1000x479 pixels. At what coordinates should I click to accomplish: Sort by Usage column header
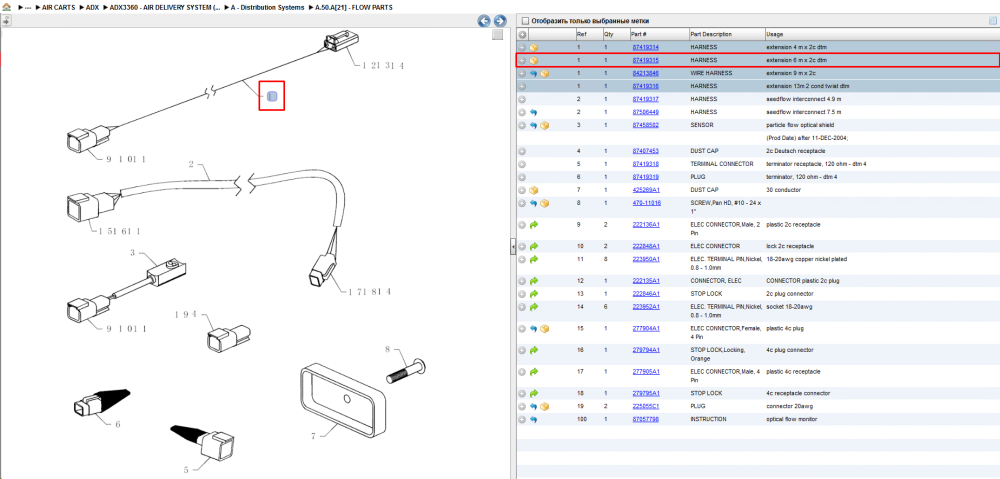tap(775, 34)
